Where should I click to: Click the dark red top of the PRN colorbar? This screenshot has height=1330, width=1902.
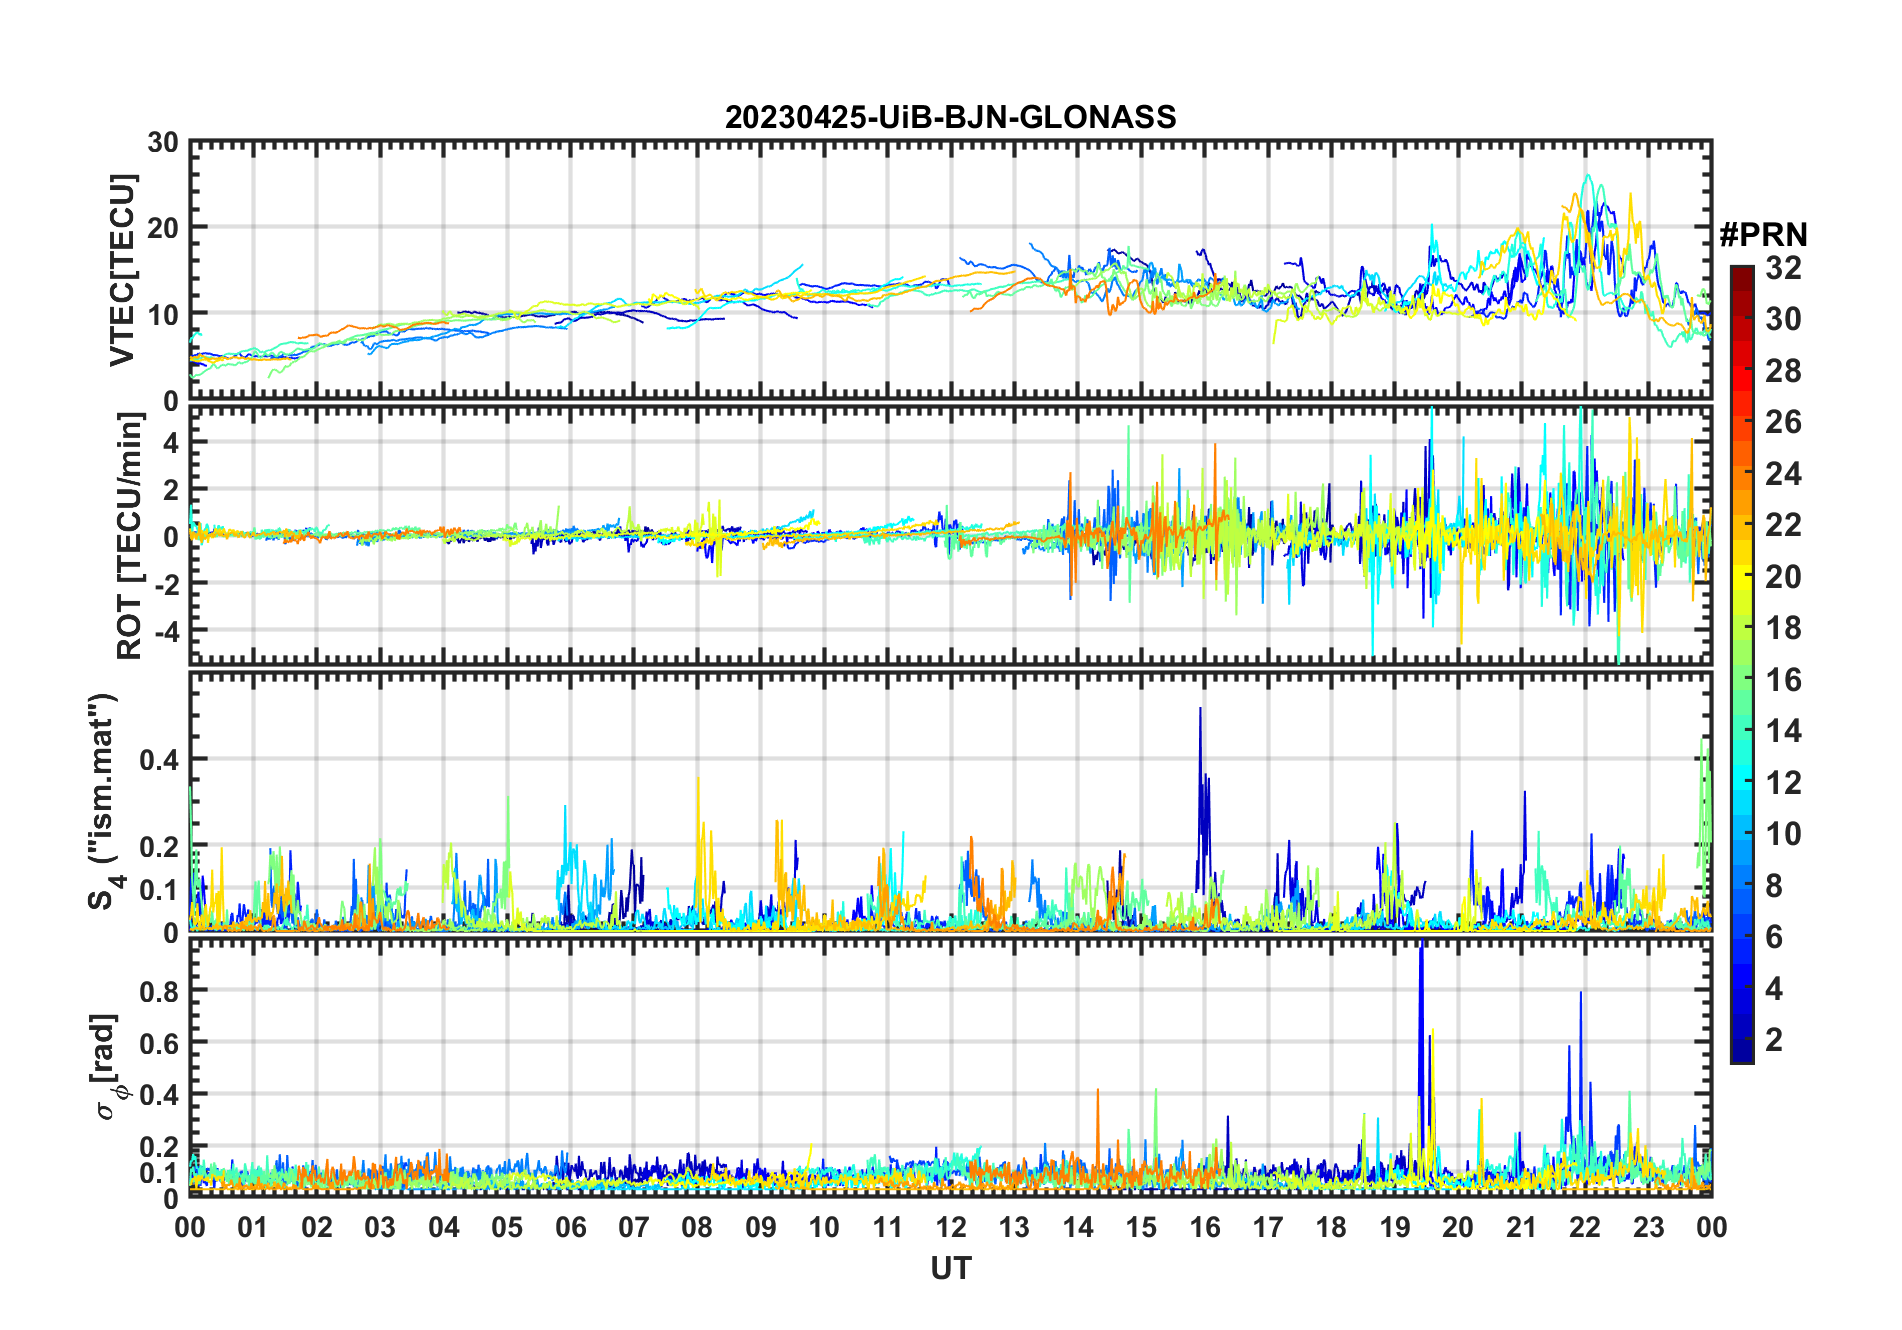click(x=1741, y=273)
